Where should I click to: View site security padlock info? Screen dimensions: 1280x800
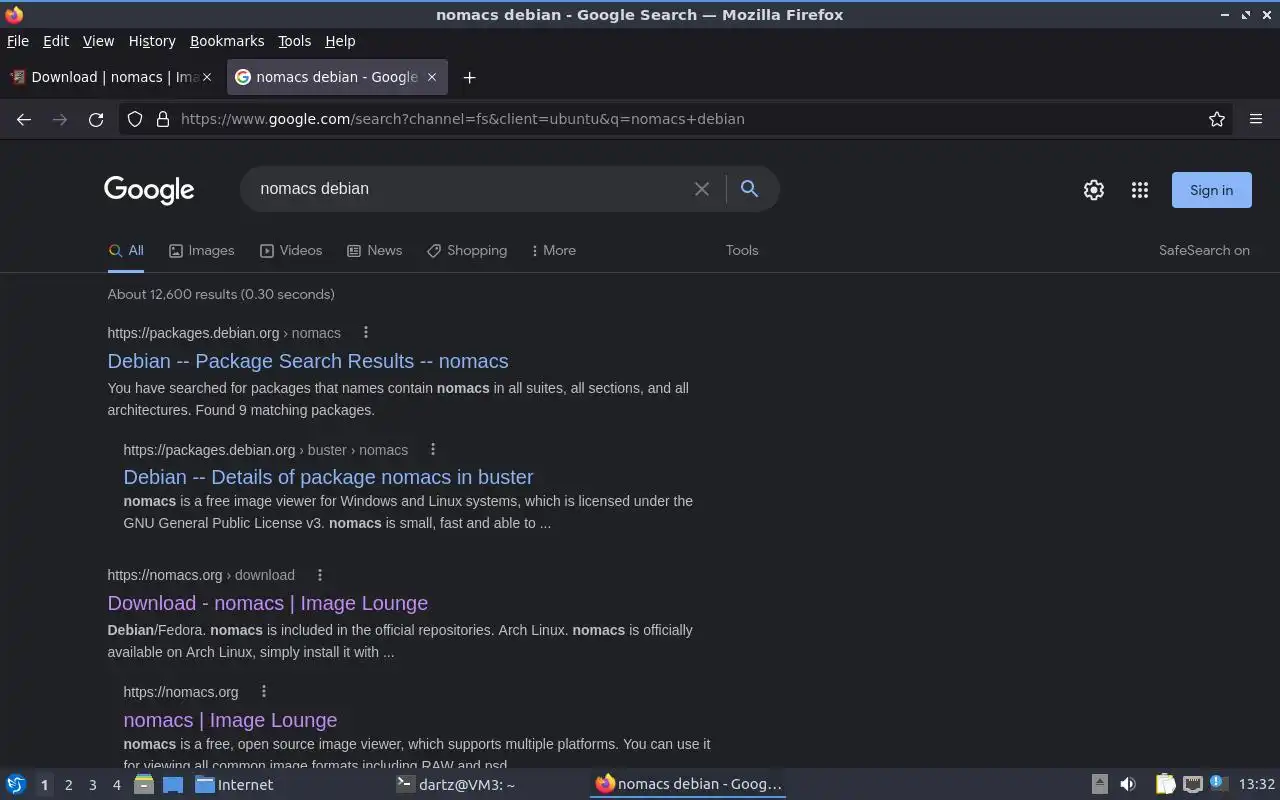tap(163, 119)
